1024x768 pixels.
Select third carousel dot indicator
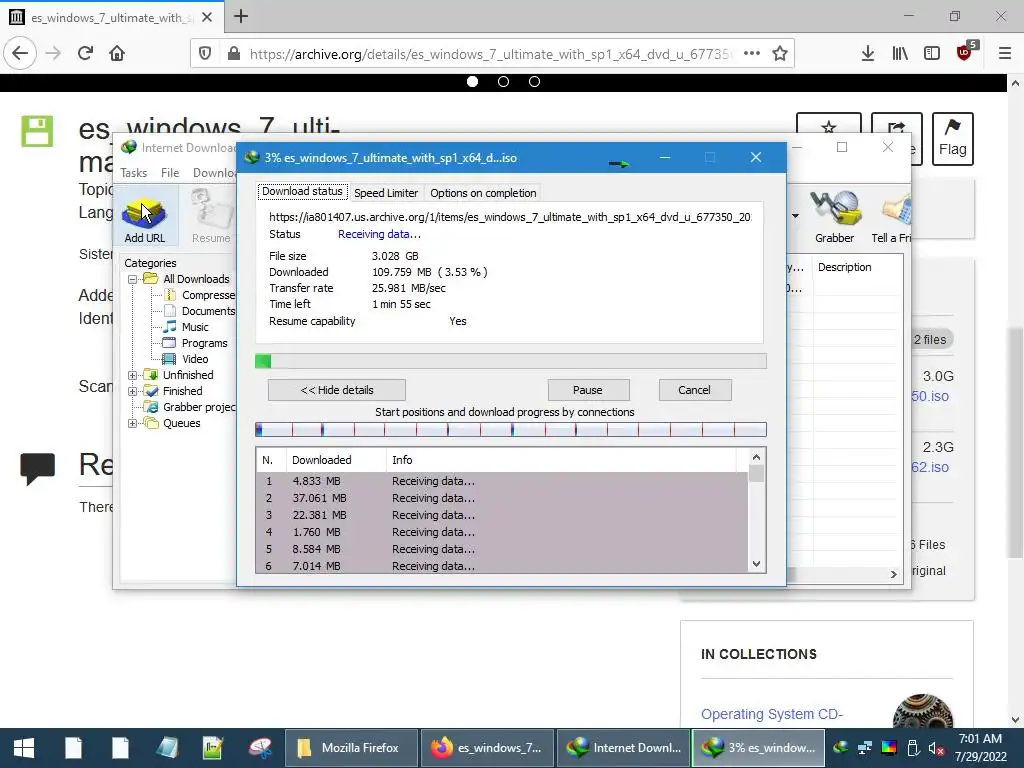(534, 82)
